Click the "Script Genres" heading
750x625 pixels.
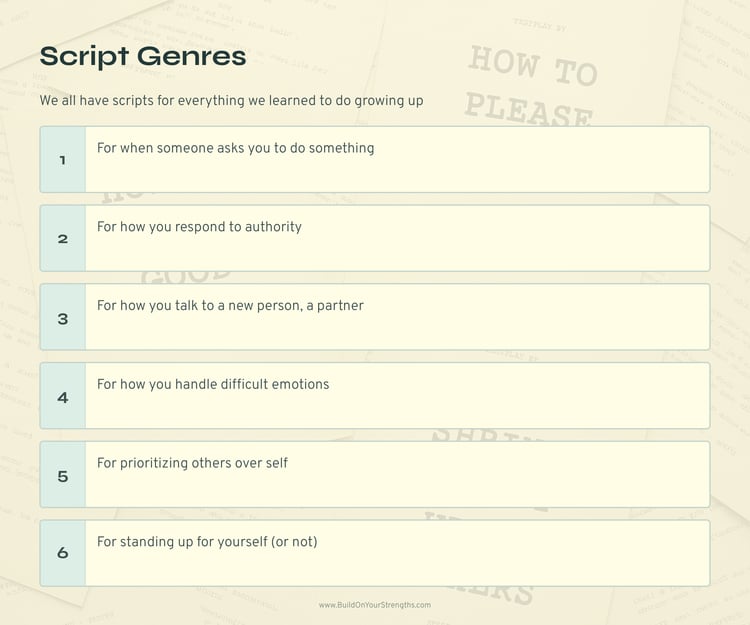pos(143,56)
